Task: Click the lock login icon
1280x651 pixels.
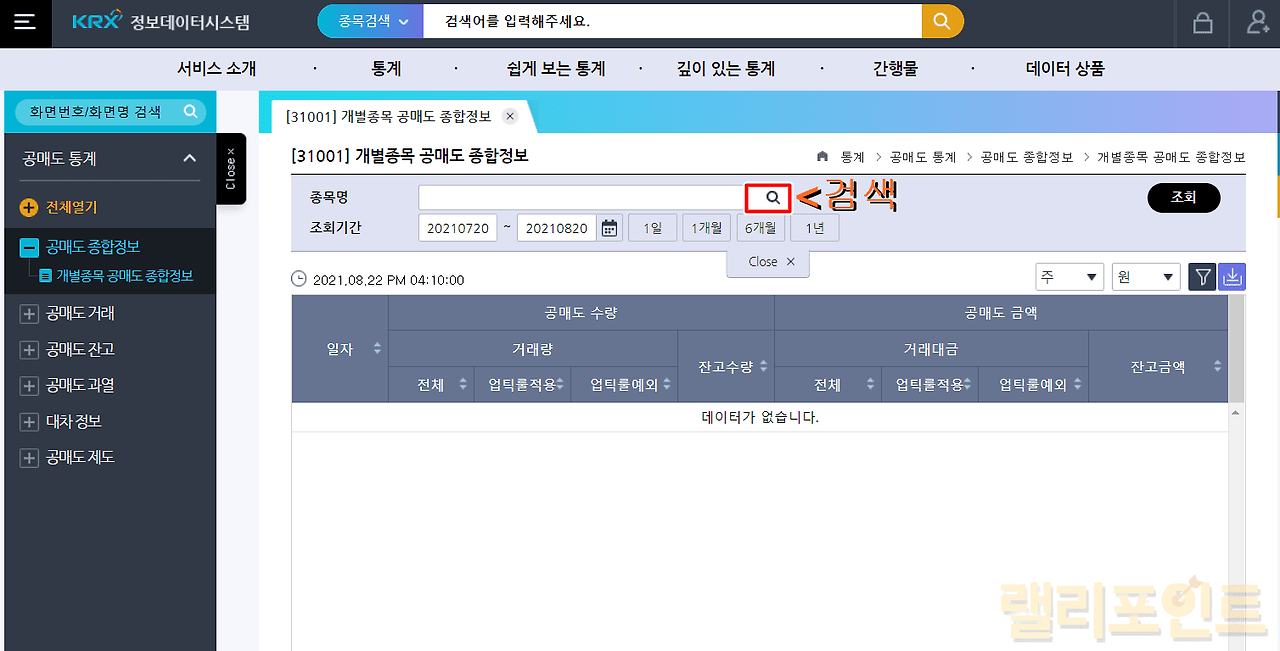Action: coord(1202,23)
